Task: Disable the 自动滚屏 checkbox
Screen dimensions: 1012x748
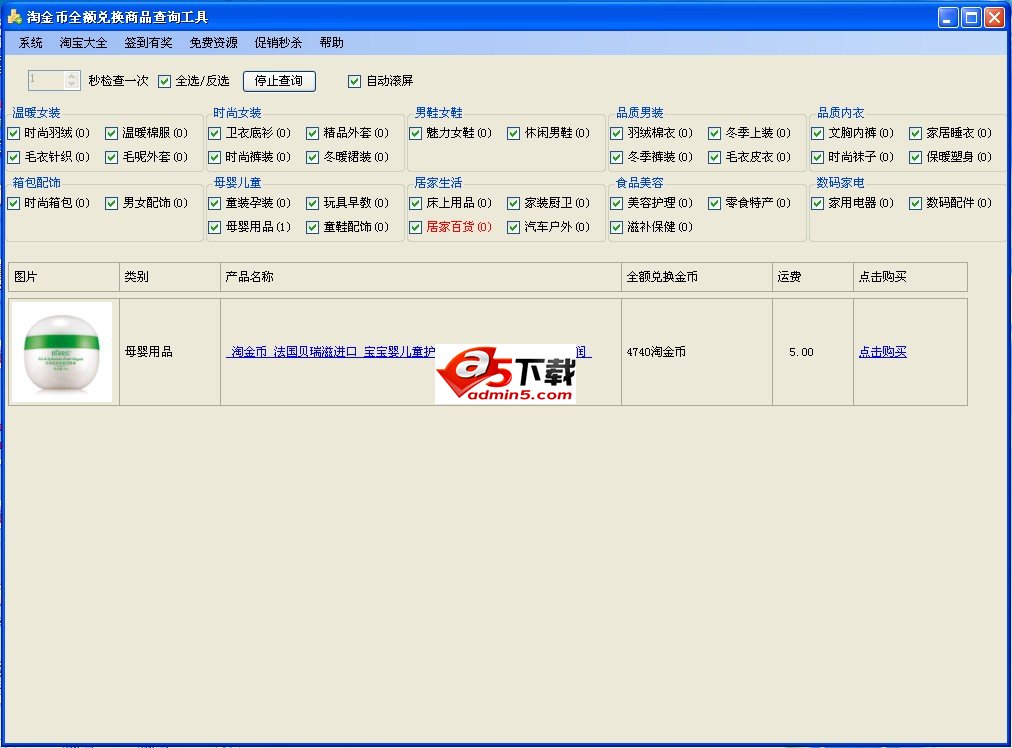Action: 355,81
